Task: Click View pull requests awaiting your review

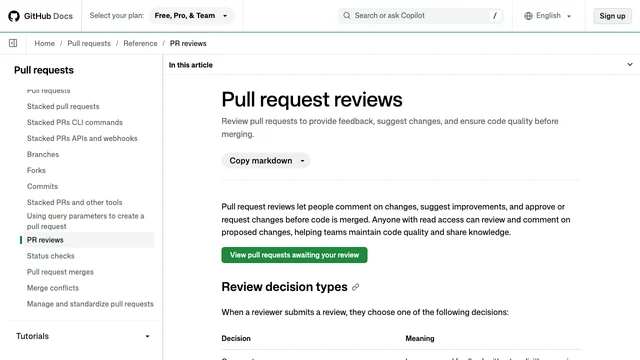Action: (294, 255)
